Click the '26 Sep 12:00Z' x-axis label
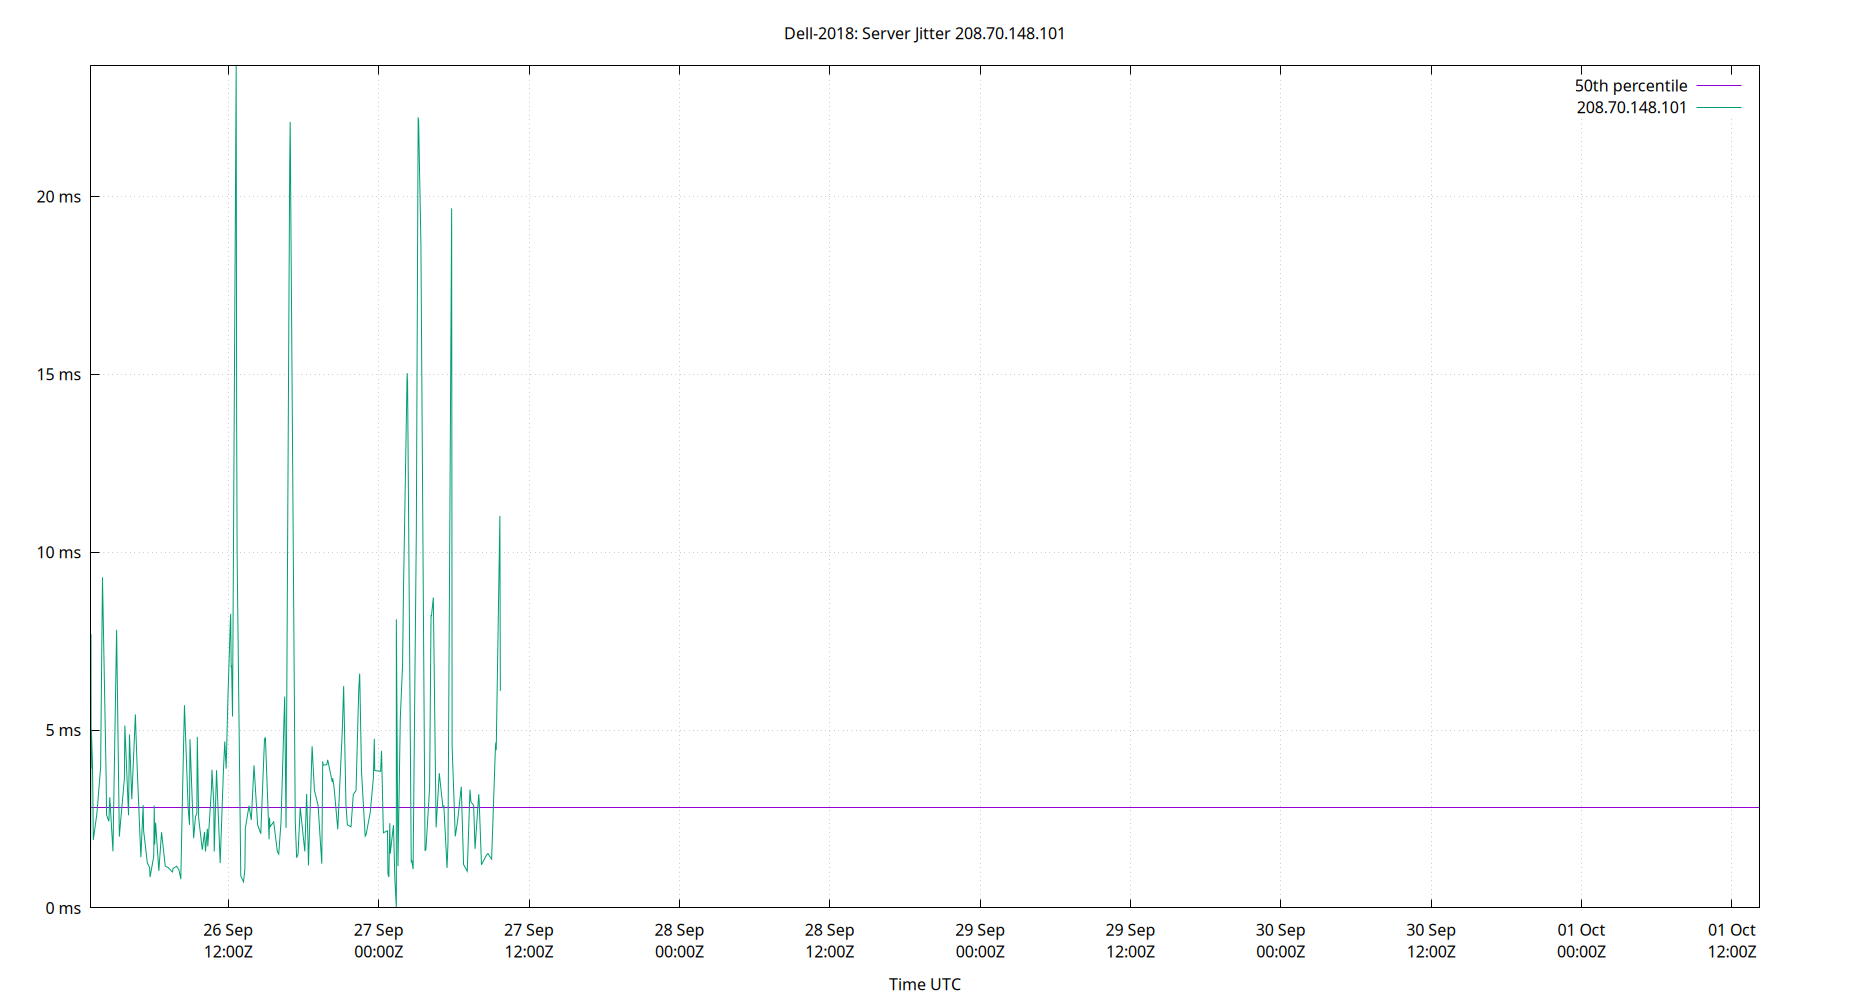The width and height of the screenshot is (1850, 1000). coord(228,941)
